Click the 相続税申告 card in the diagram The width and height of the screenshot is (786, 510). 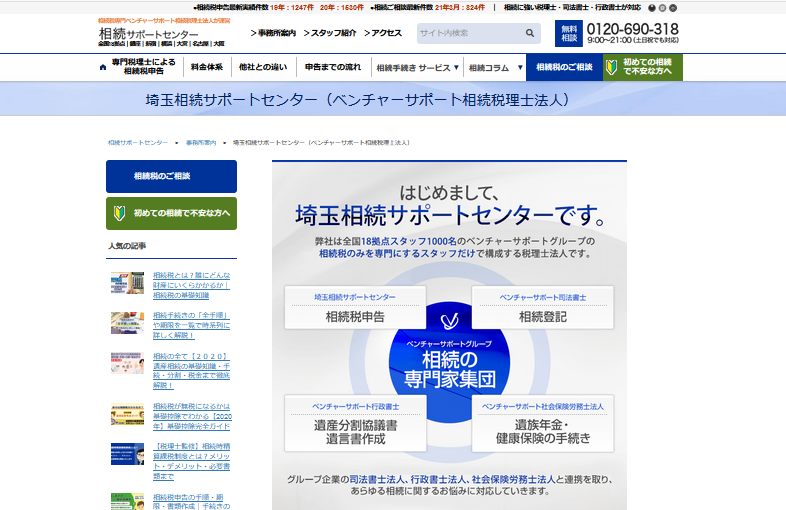point(355,308)
